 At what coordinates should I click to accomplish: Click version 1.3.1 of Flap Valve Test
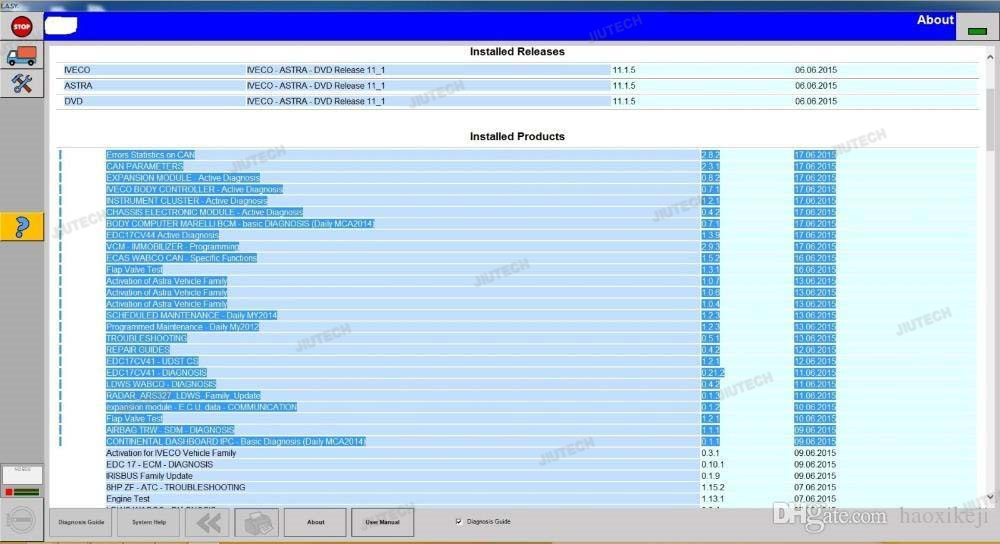pos(710,270)
